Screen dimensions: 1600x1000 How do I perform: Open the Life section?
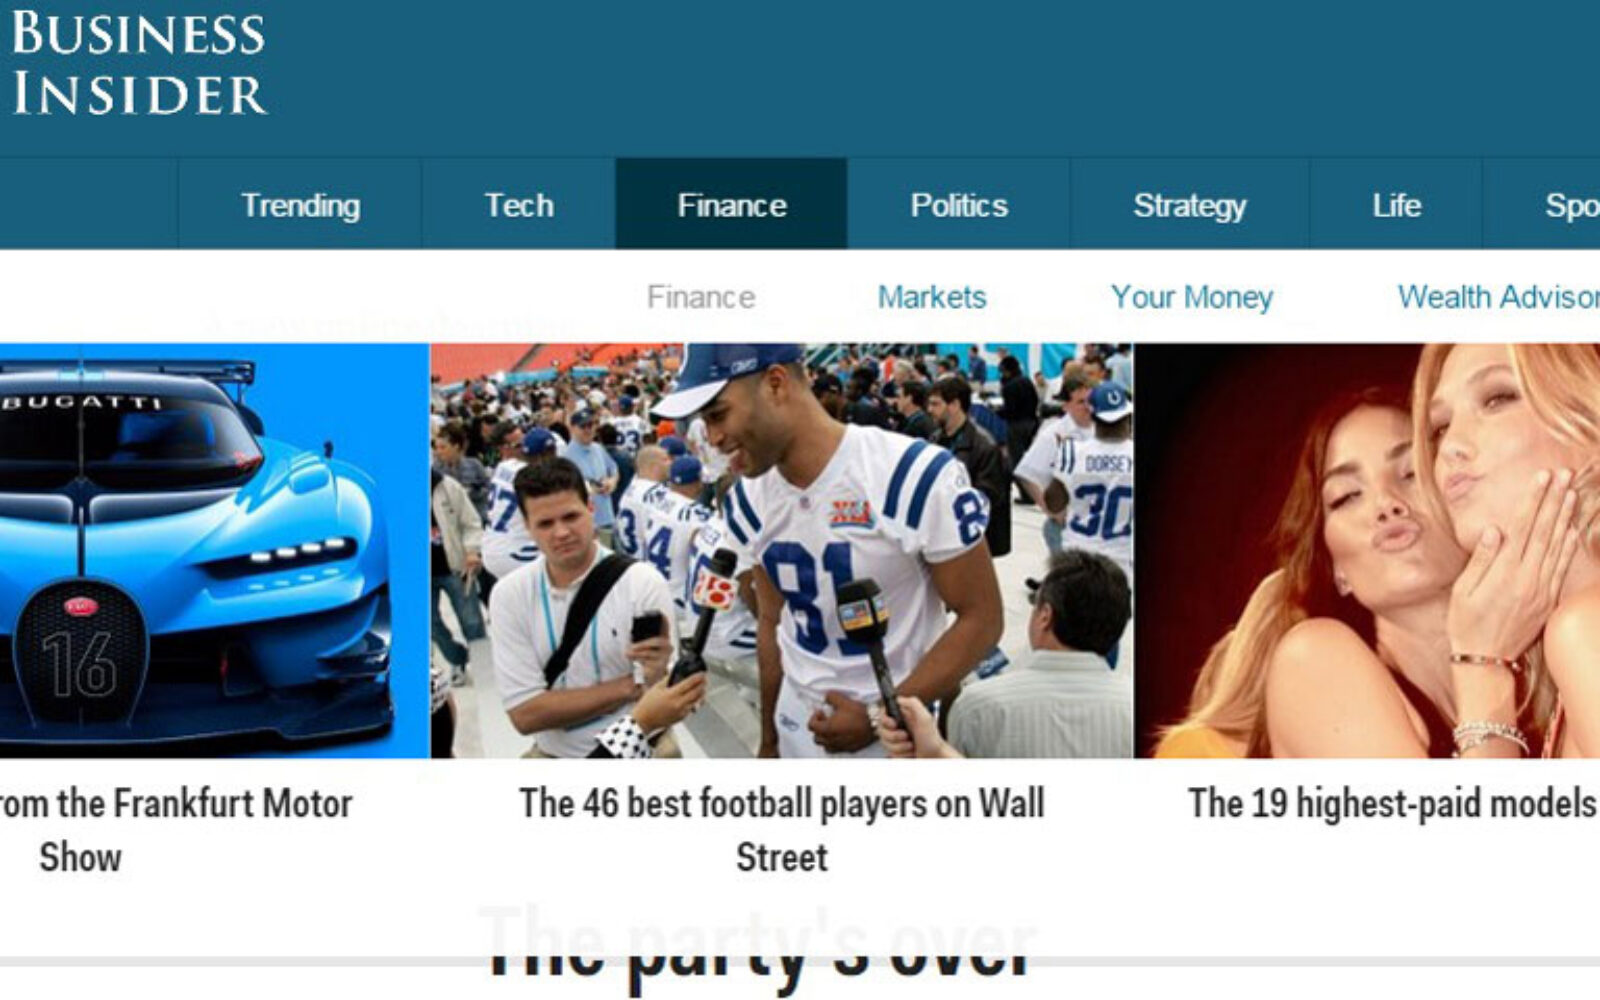coord(1396,204)
